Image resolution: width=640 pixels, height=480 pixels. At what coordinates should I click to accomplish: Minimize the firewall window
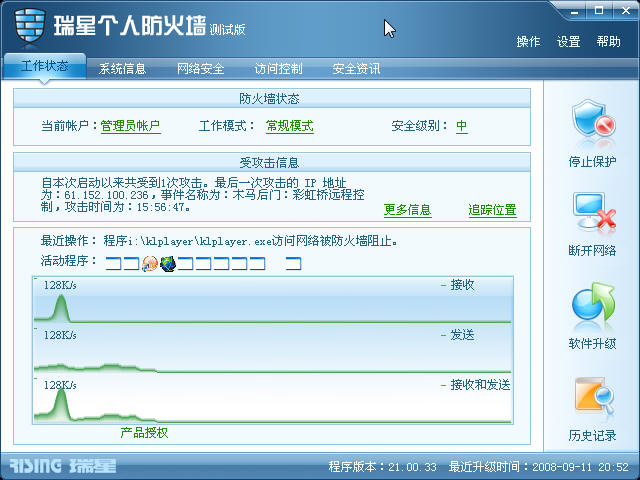tap(574, 11)
